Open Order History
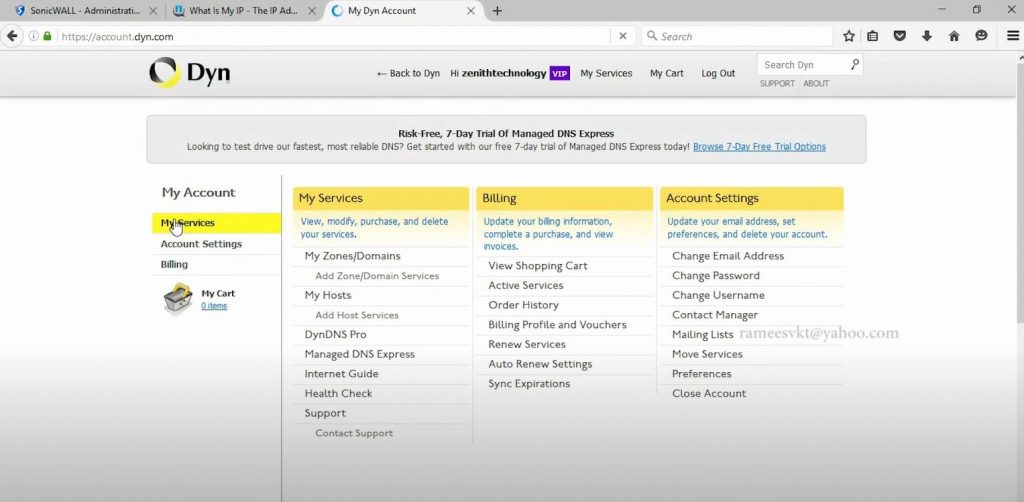This screenshot has width=1024, height=502. pos(523,305)
